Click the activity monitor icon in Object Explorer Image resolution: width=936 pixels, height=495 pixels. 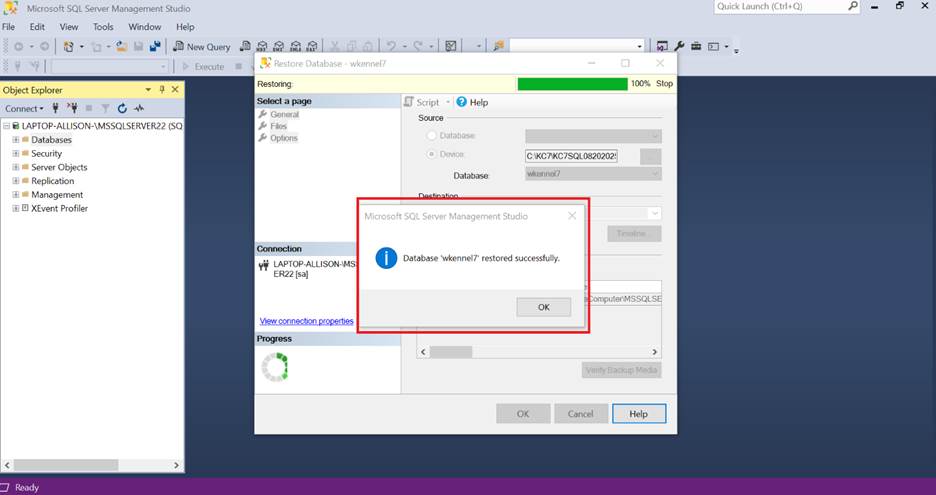click(x=139, y=108)
